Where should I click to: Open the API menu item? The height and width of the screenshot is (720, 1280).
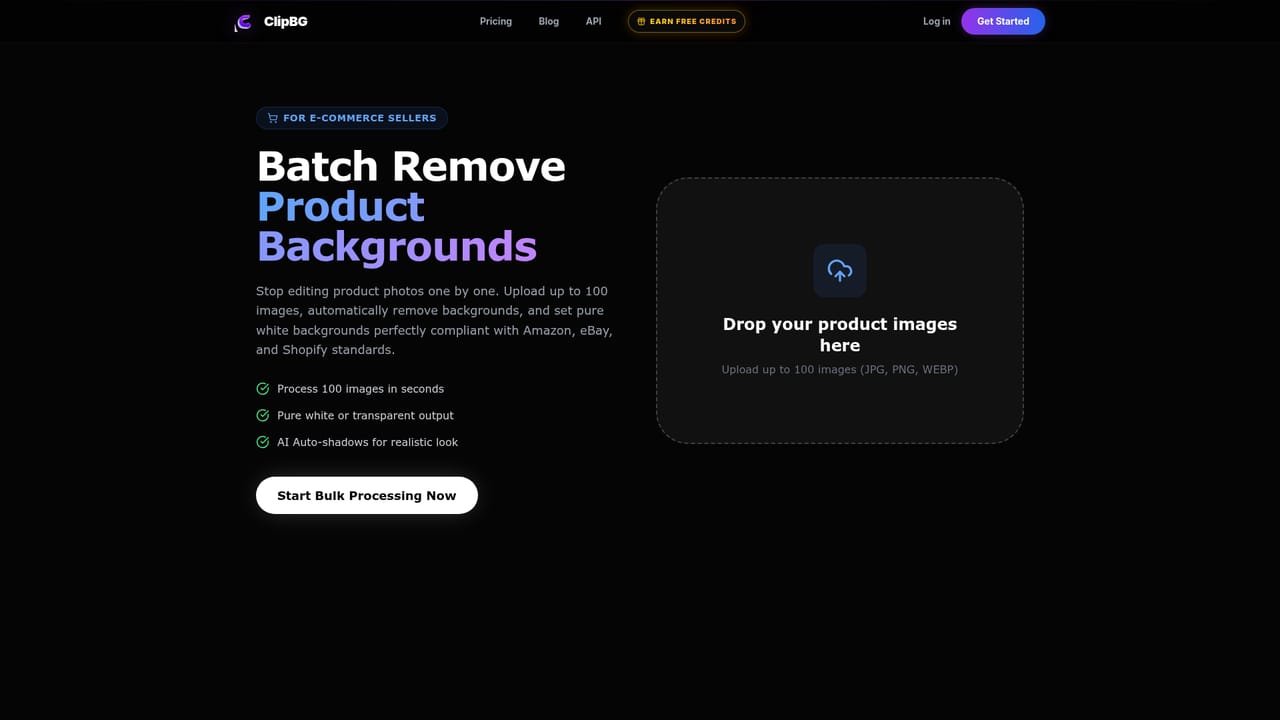point(594,21)
